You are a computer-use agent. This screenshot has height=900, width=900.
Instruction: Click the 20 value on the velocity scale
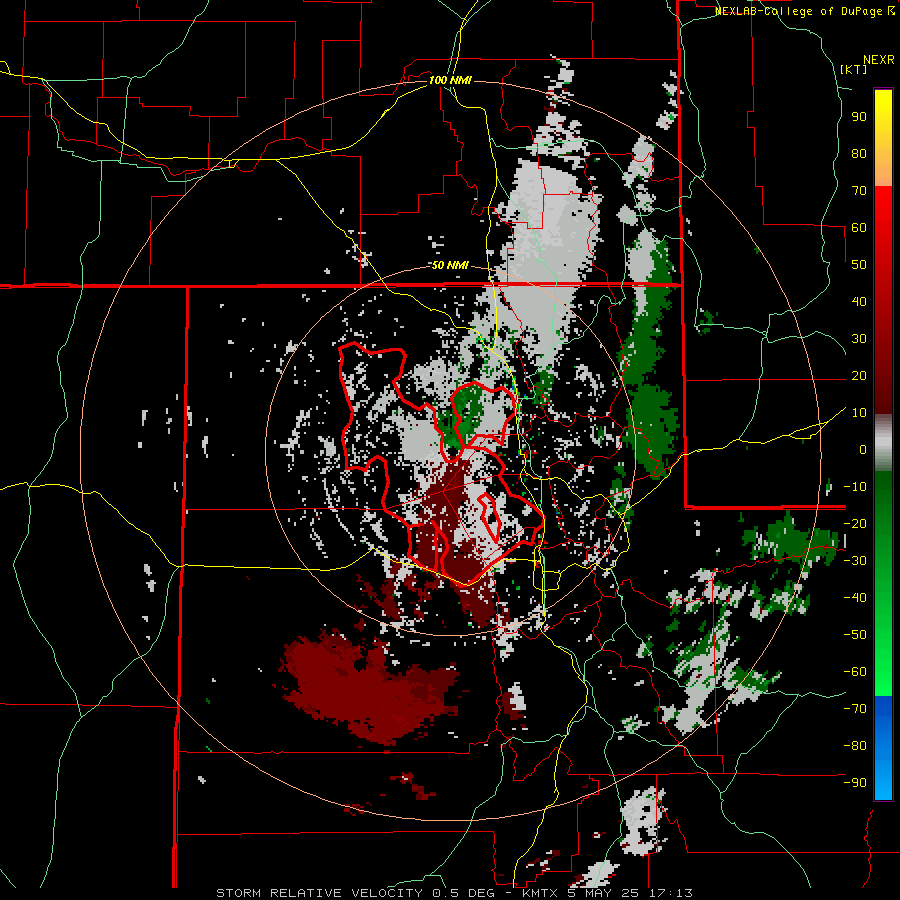pyautogui.click(x=859, y=376)
